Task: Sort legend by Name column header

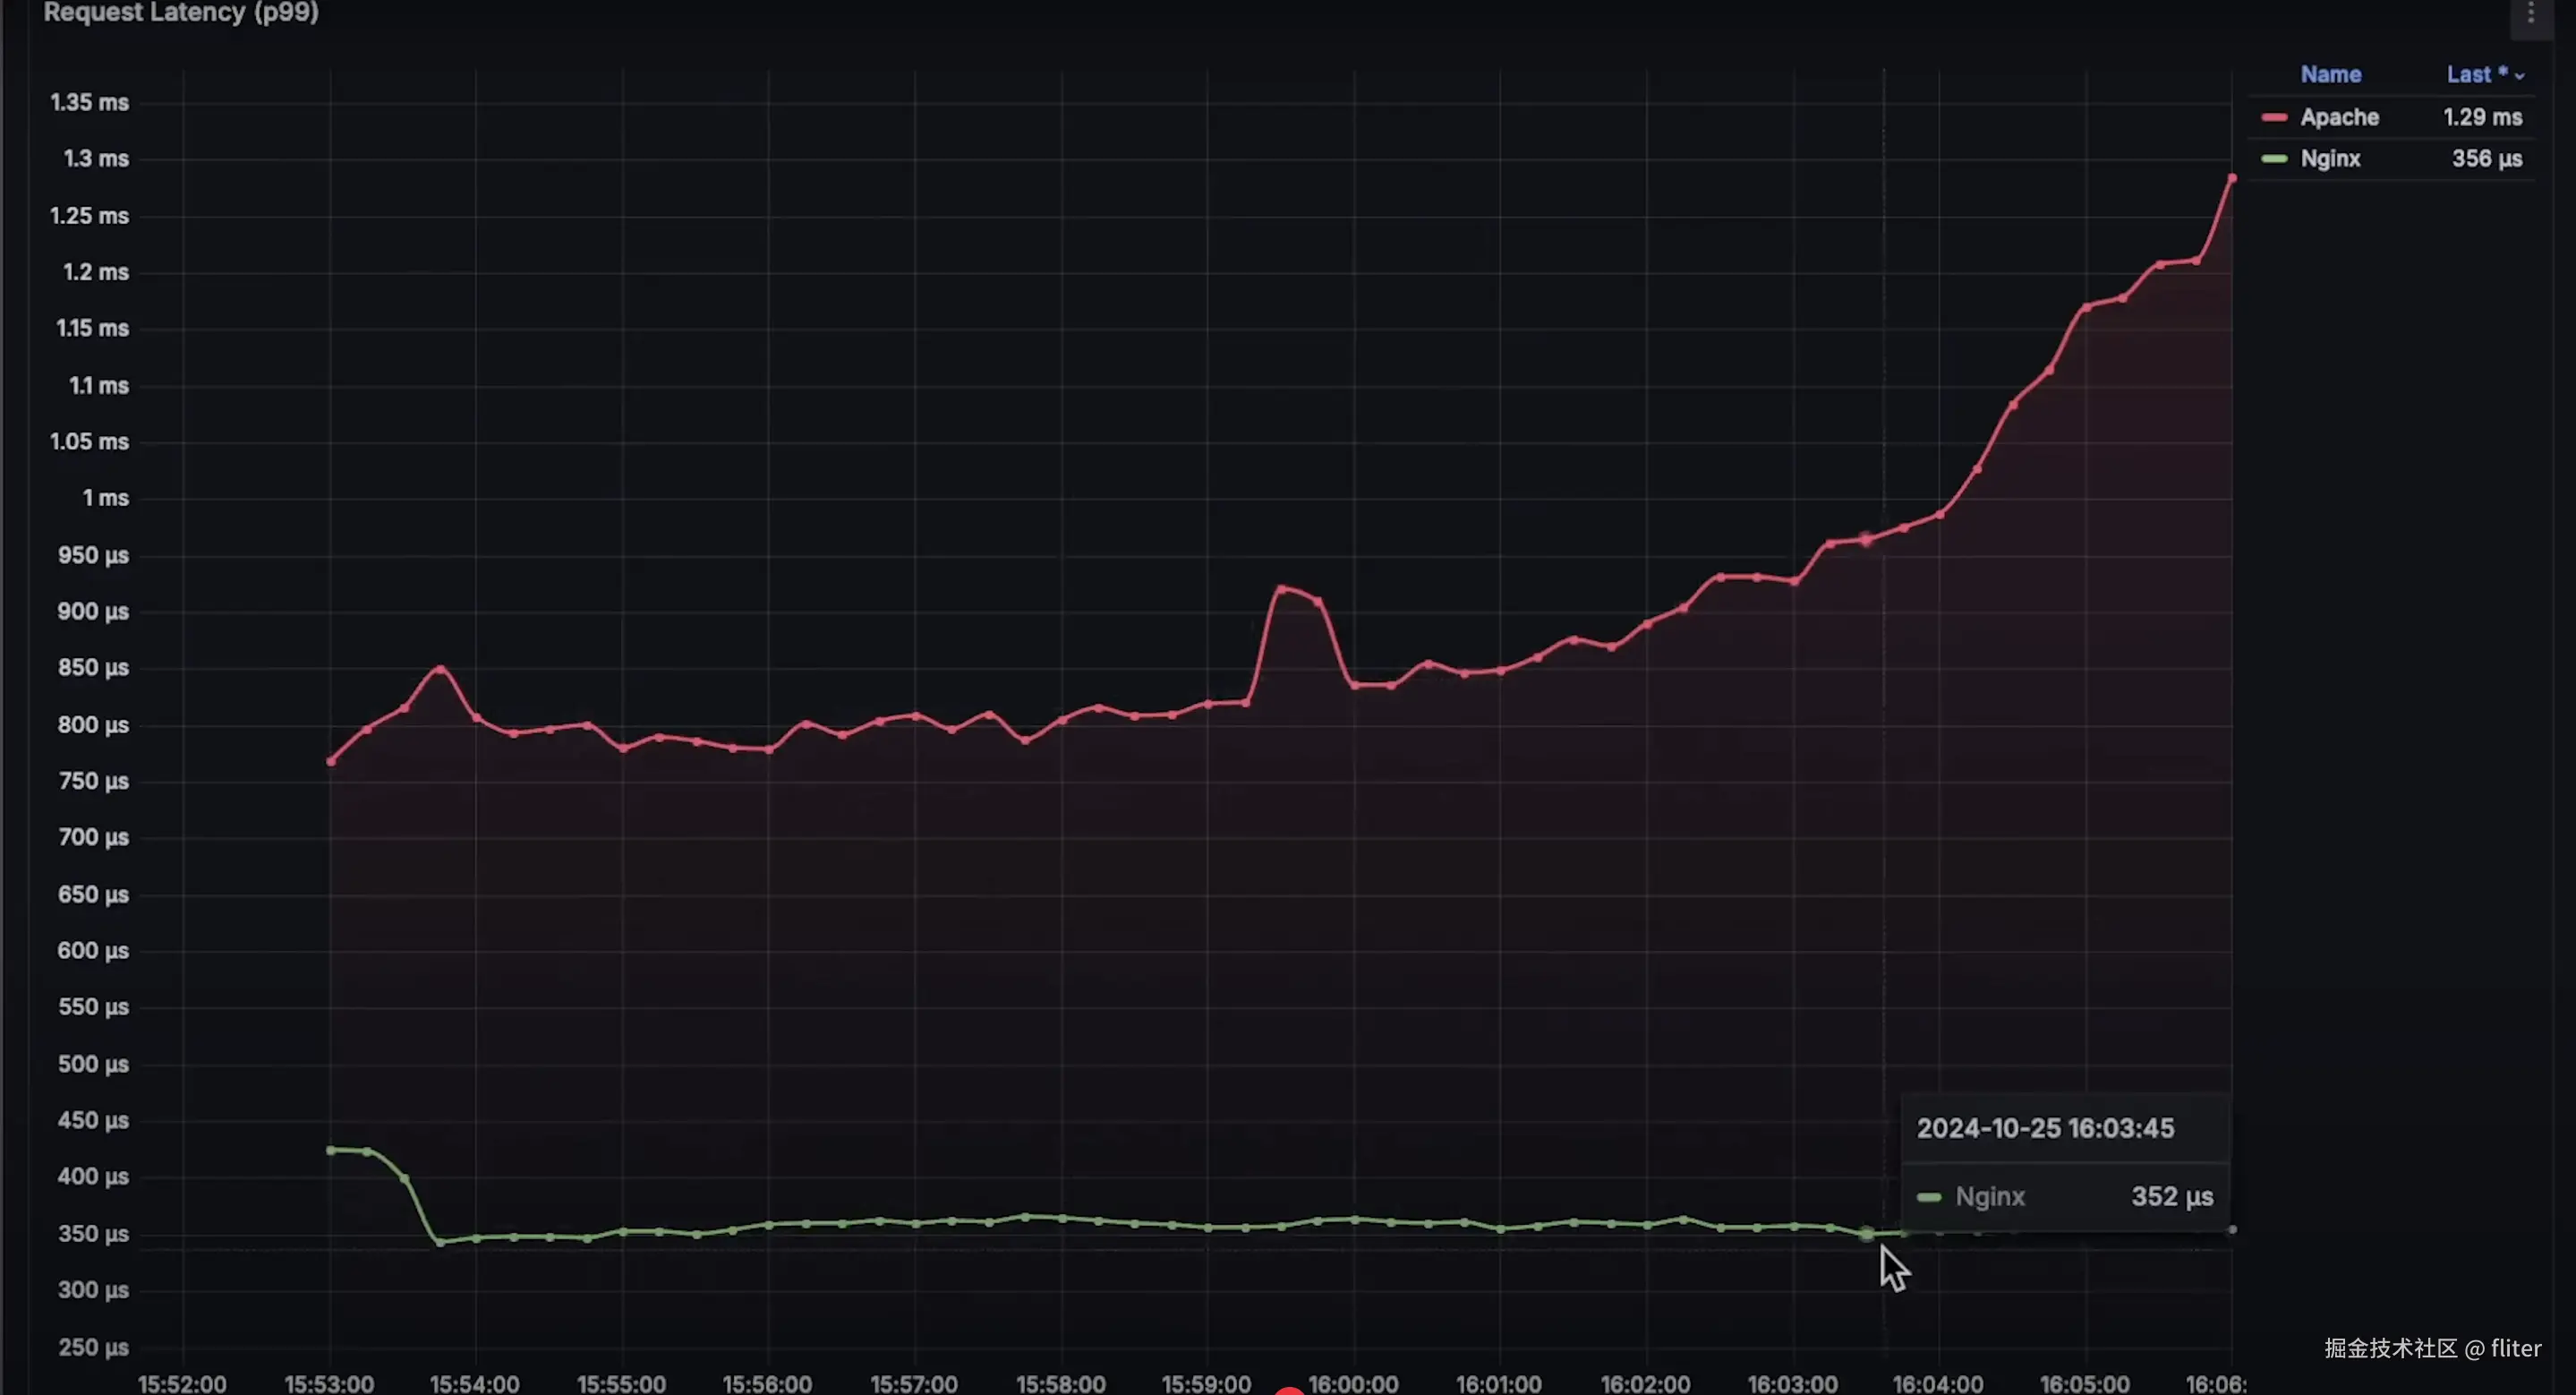Action: pyautogui.click(x=2330, y=75)
